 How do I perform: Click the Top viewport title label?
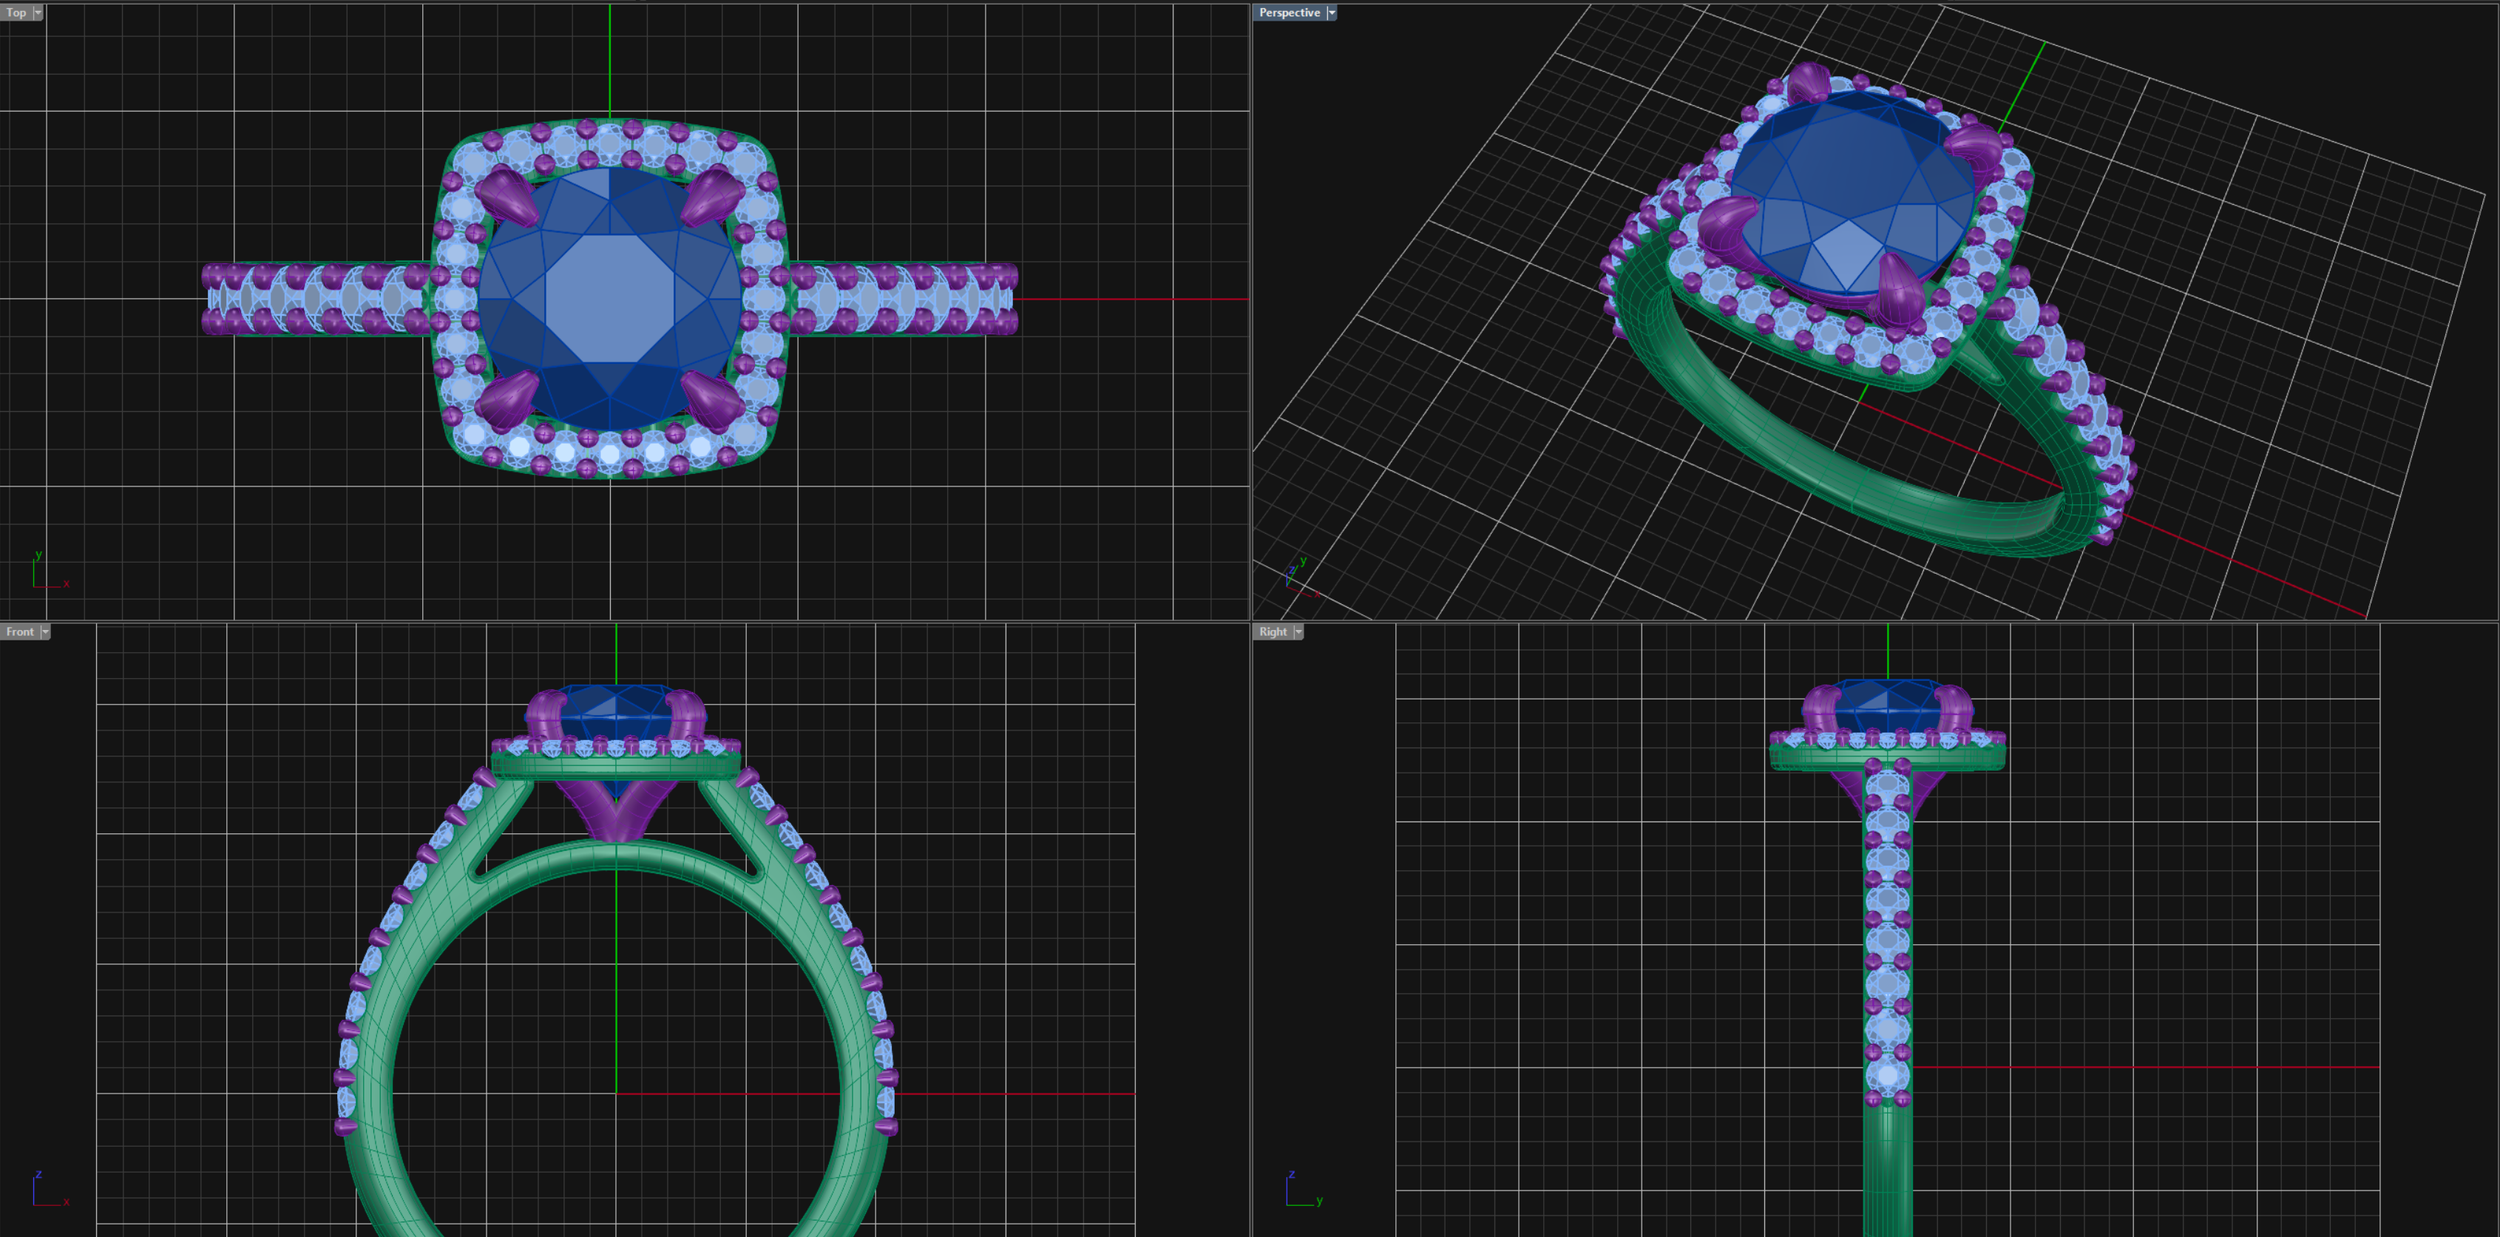(16, 13)
